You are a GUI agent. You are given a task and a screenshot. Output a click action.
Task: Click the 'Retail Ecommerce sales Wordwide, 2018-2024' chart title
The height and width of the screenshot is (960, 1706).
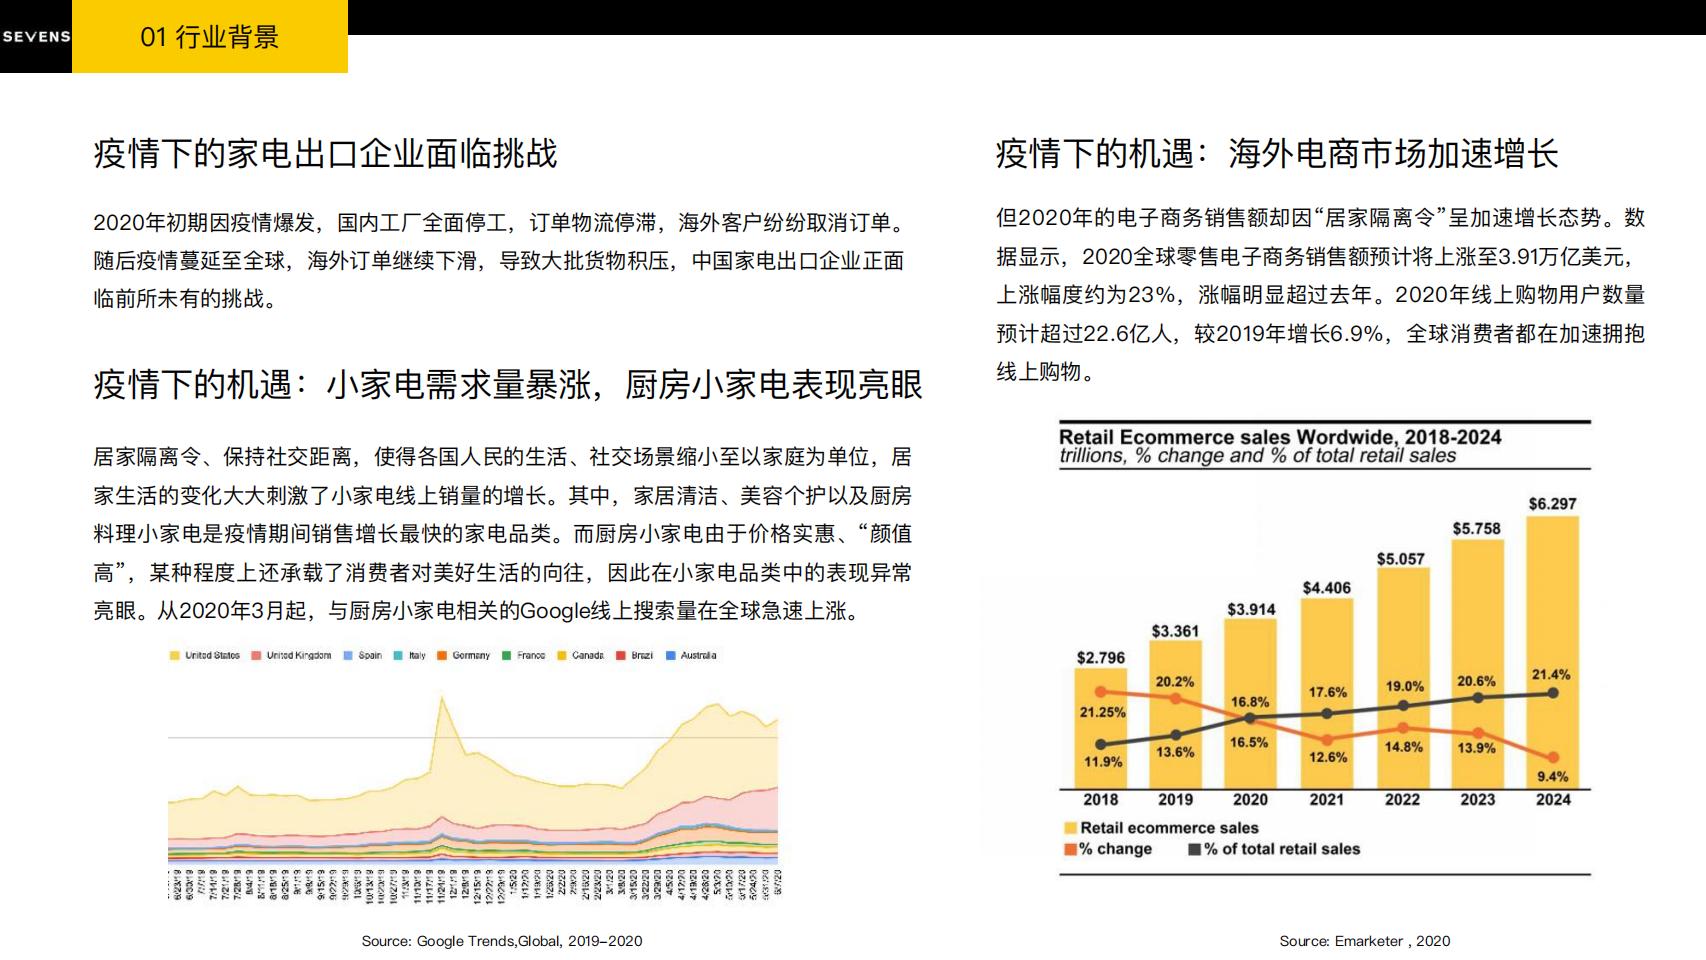pyautogui.click(x=1280, y=437)
